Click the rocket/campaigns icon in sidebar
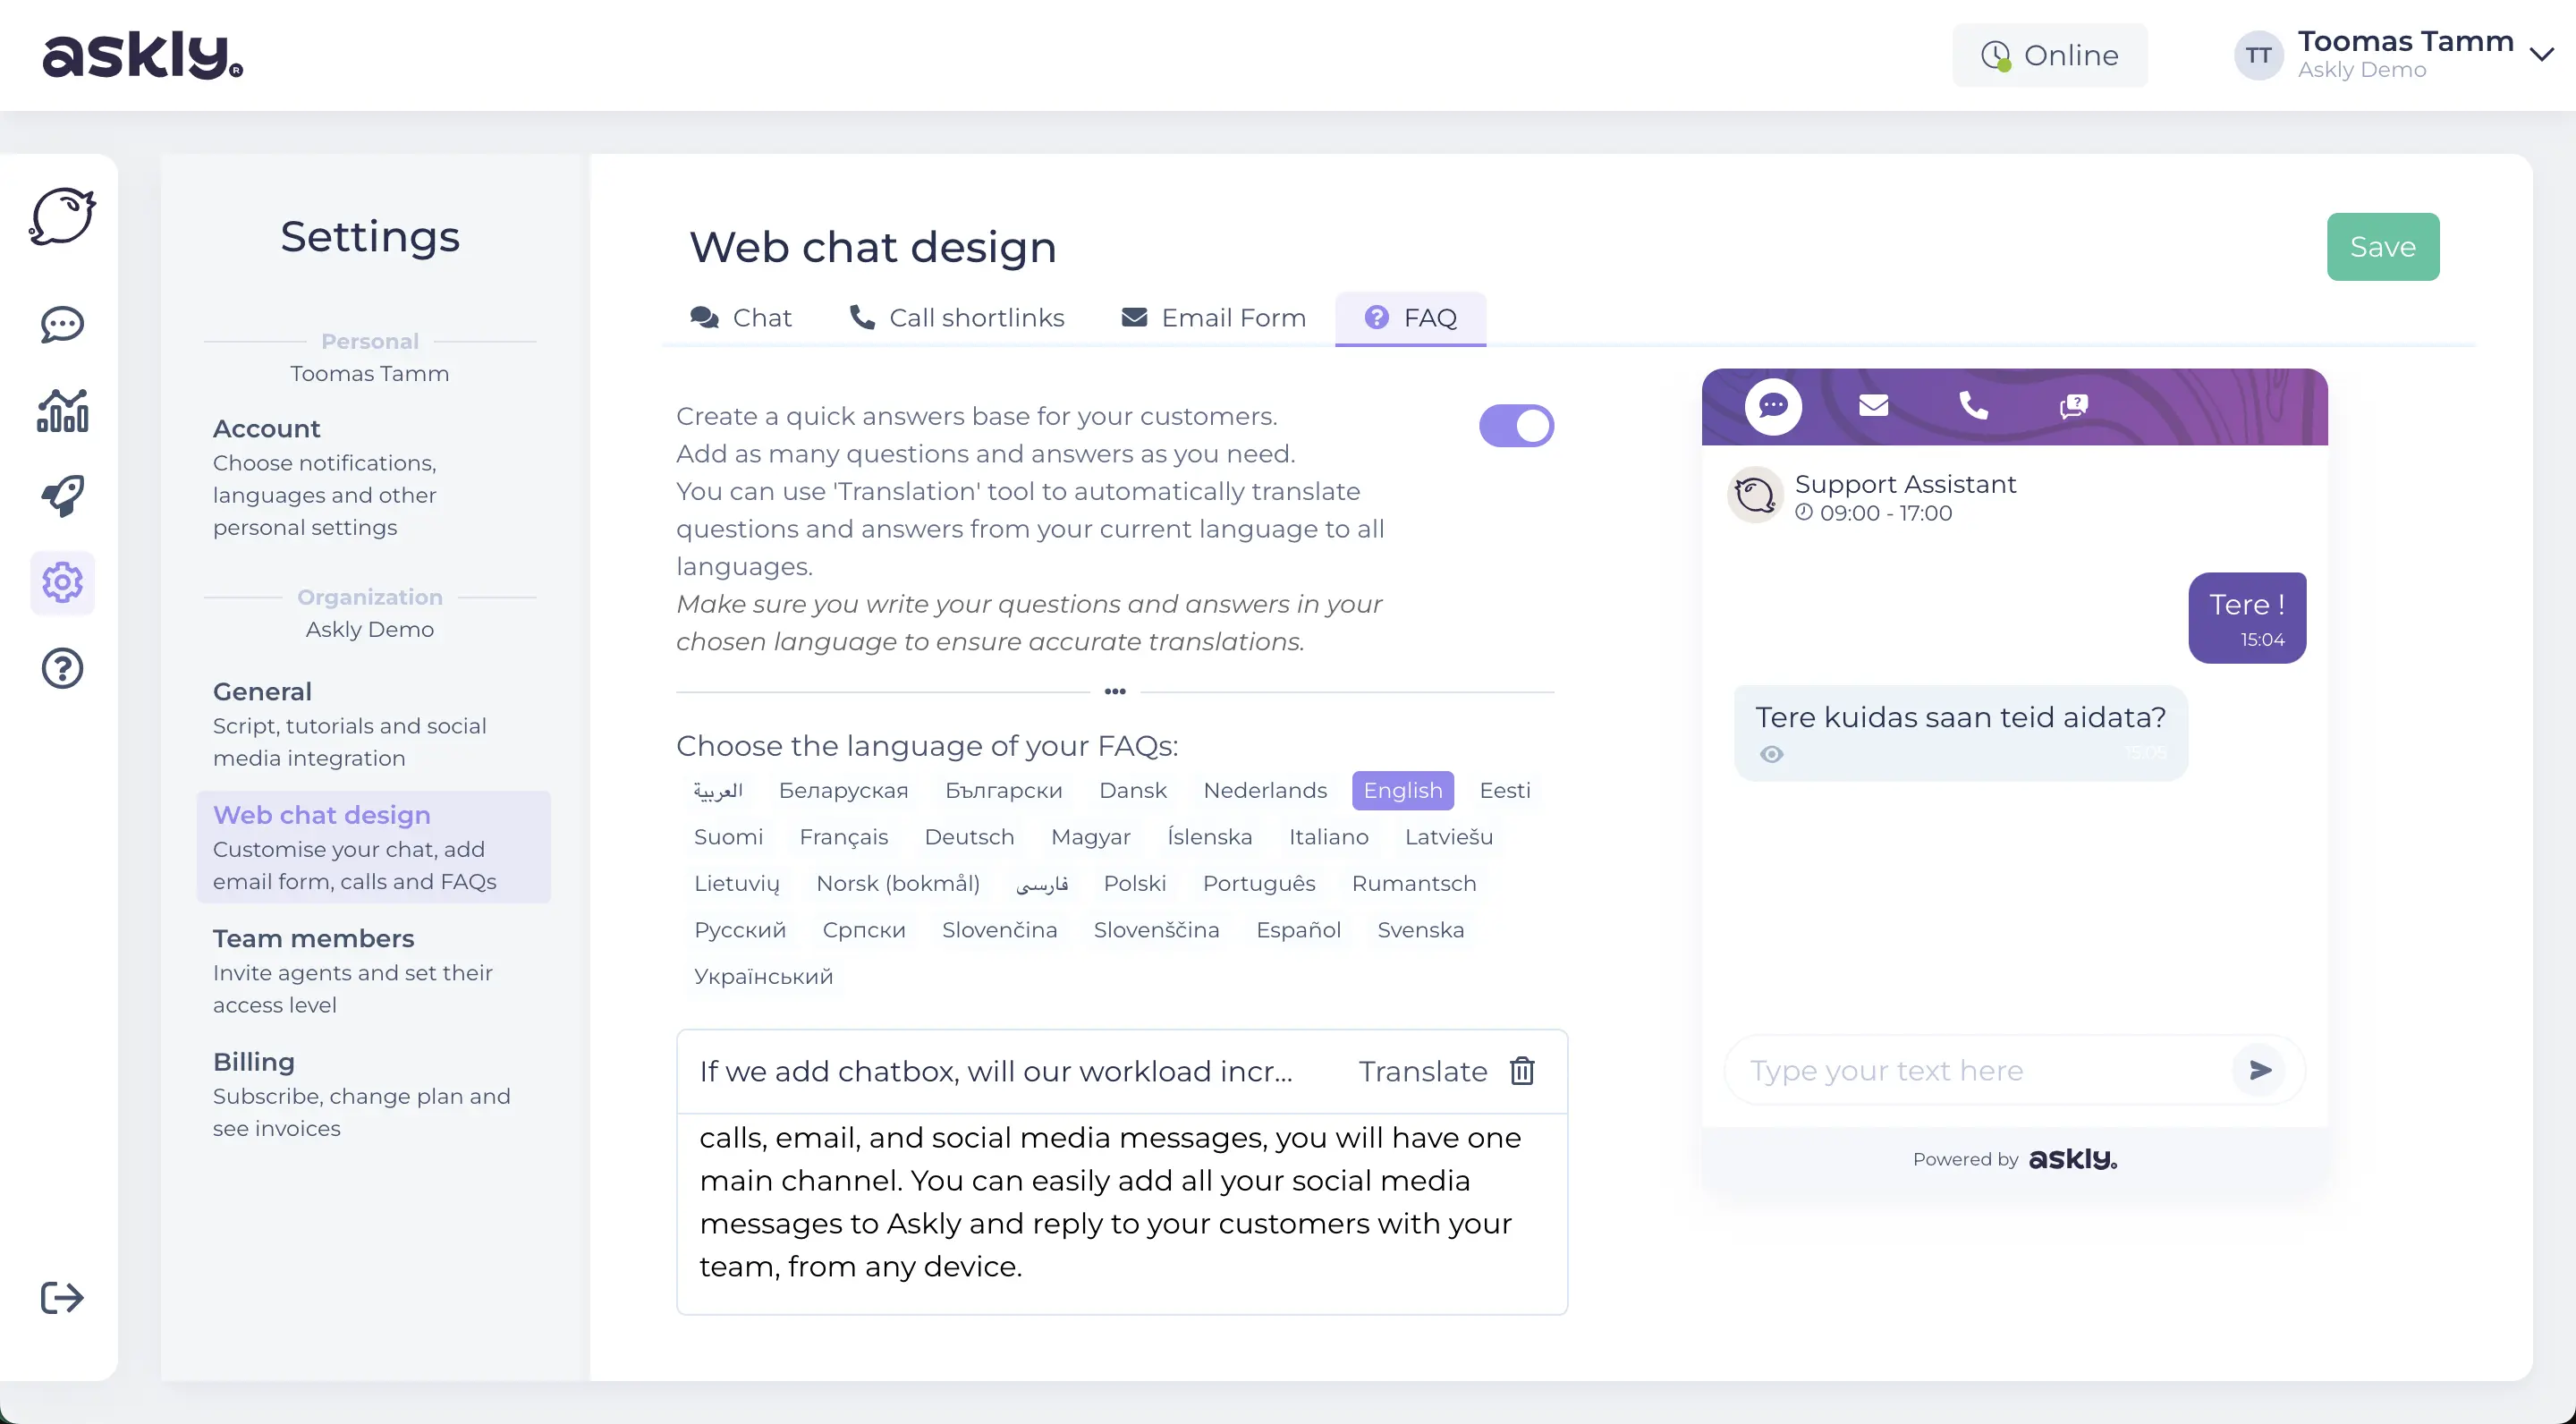This screenshot has height=1424, width=2576. click(x=62, y=495)
